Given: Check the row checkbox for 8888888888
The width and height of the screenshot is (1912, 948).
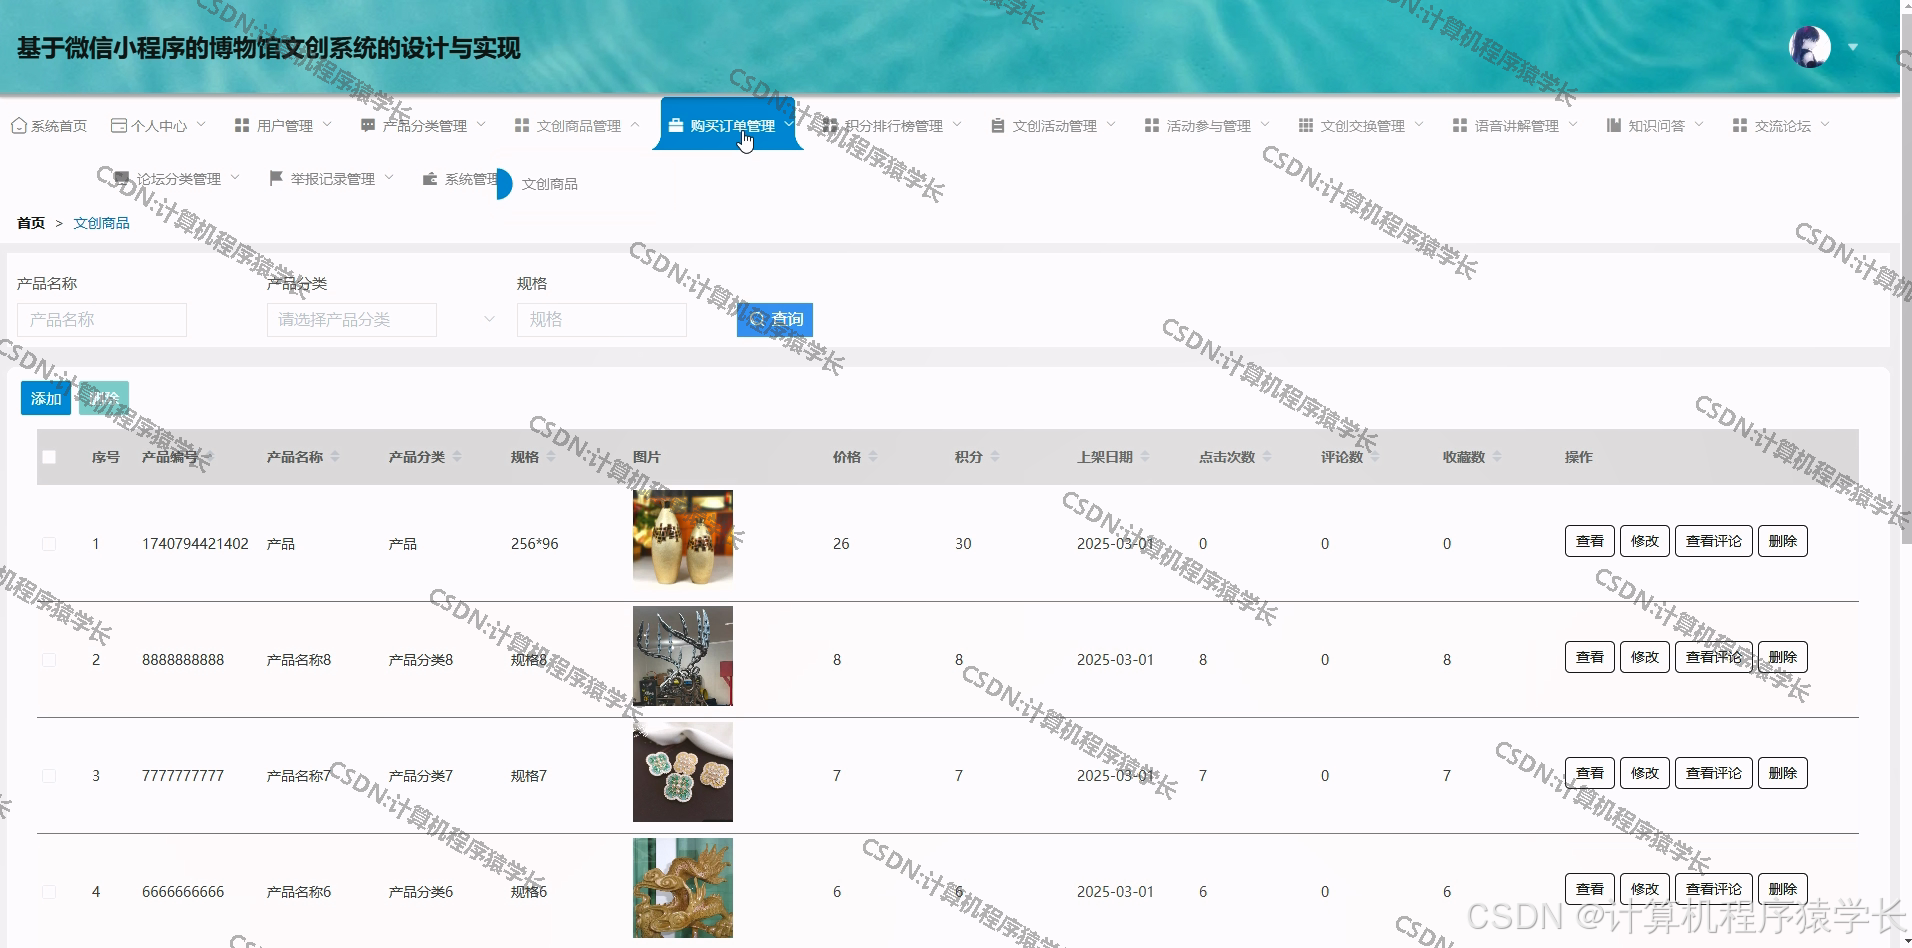Looking at the screenshot, I should [x=49, y=660].
